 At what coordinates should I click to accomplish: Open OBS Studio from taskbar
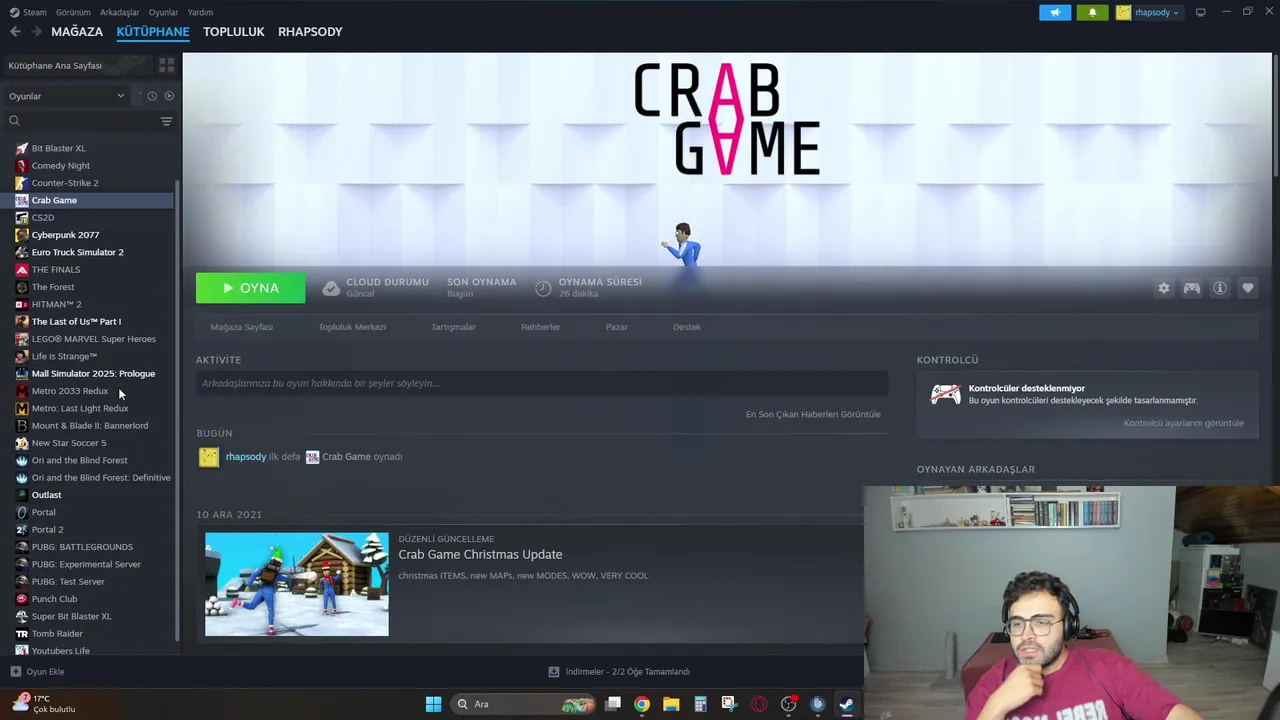789,704
